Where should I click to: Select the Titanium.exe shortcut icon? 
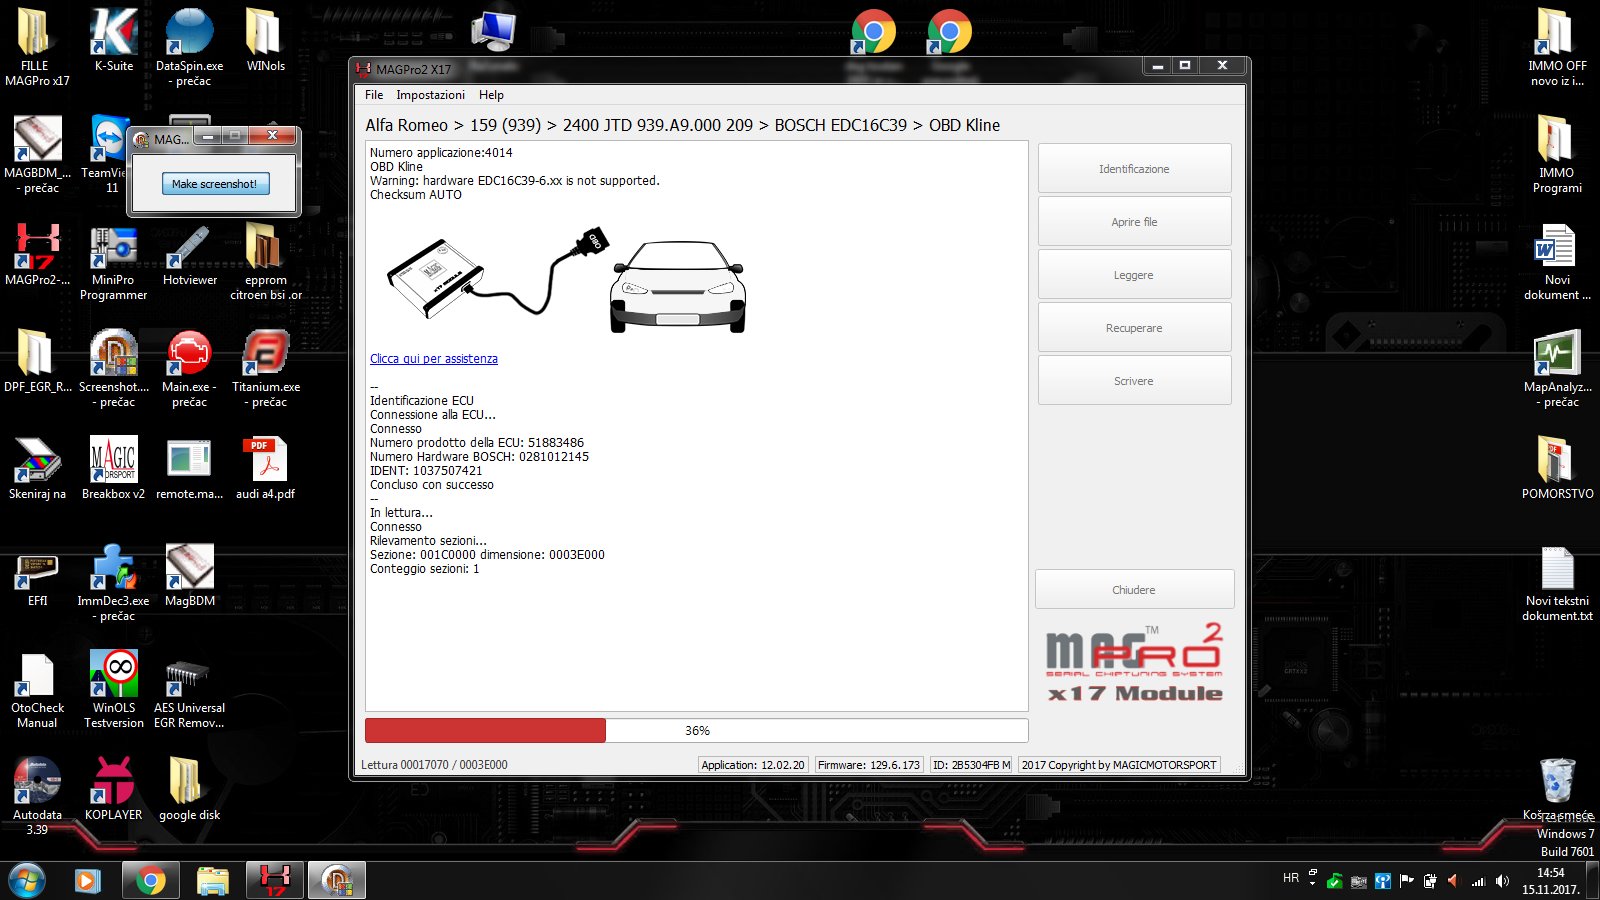[266, 369]
